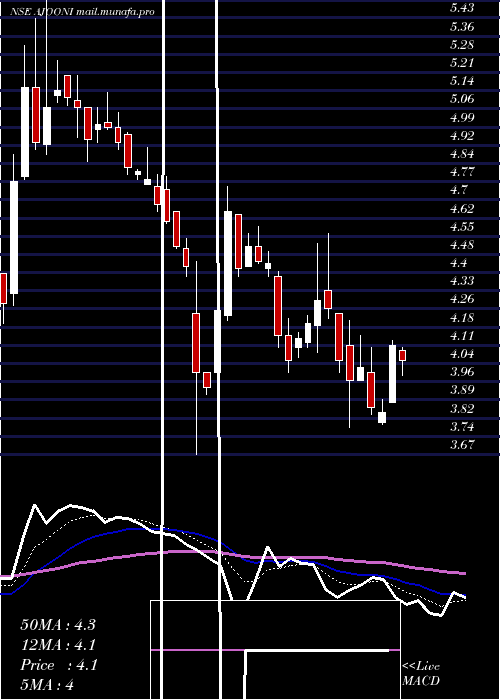Select the 4.48 price axis label
Viewport: 500px width, 700px height.
click(x=462, y=245)
